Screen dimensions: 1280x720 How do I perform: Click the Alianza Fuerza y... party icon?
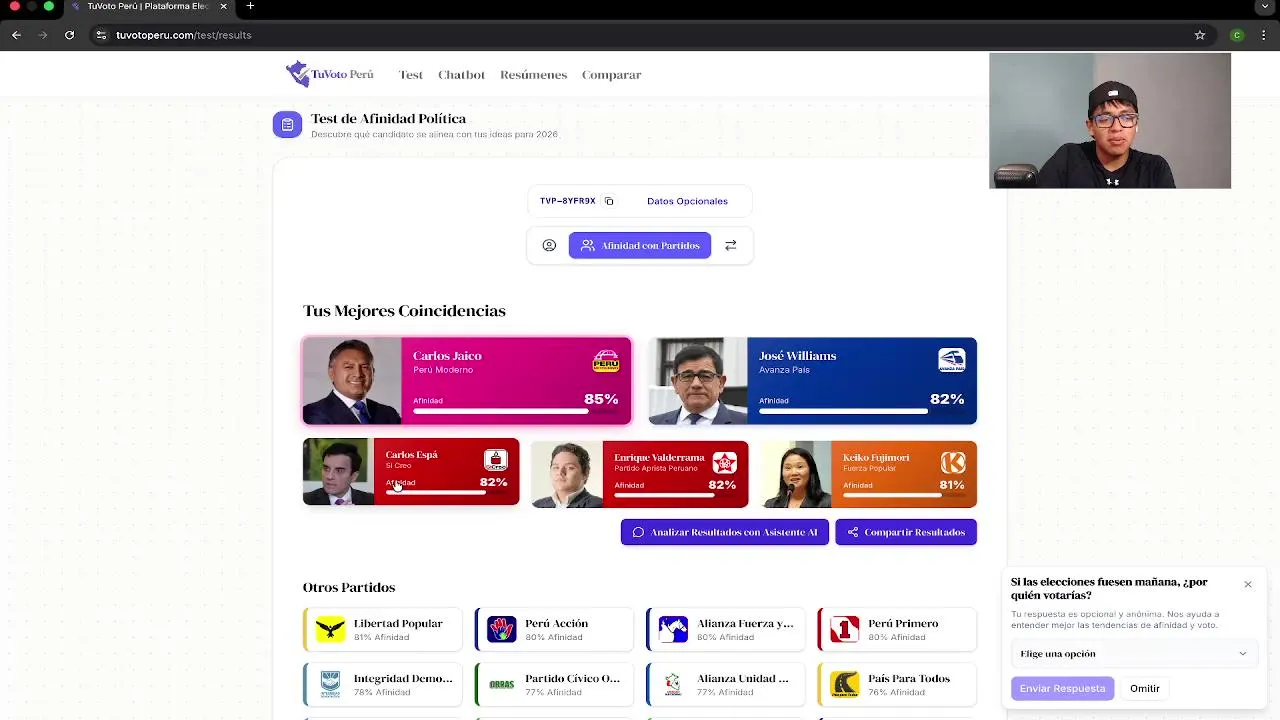click(673, 629)
